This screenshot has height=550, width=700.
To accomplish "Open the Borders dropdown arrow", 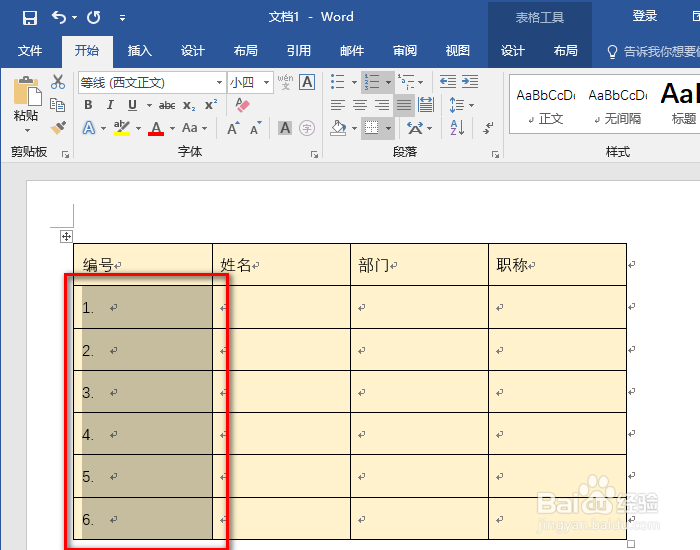I will (388, 129).
